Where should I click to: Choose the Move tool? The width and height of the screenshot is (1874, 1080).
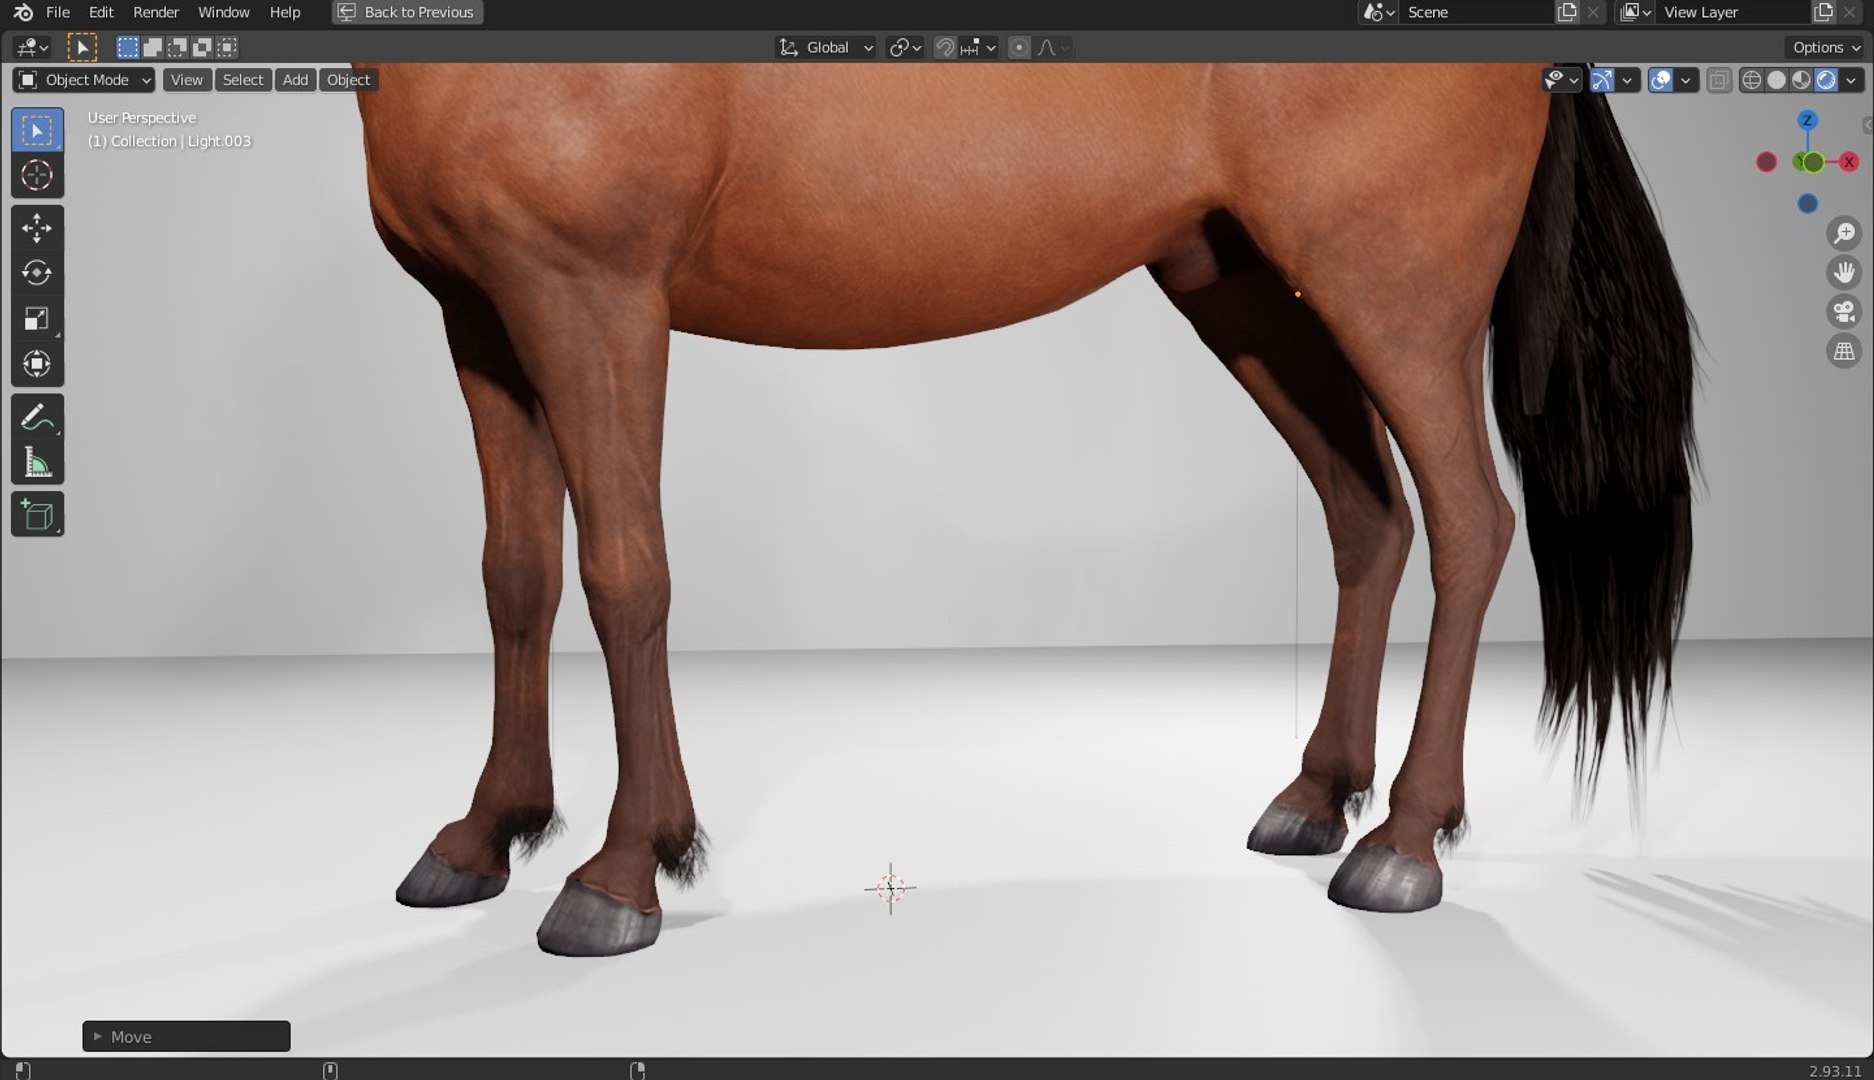pos(37,228)
